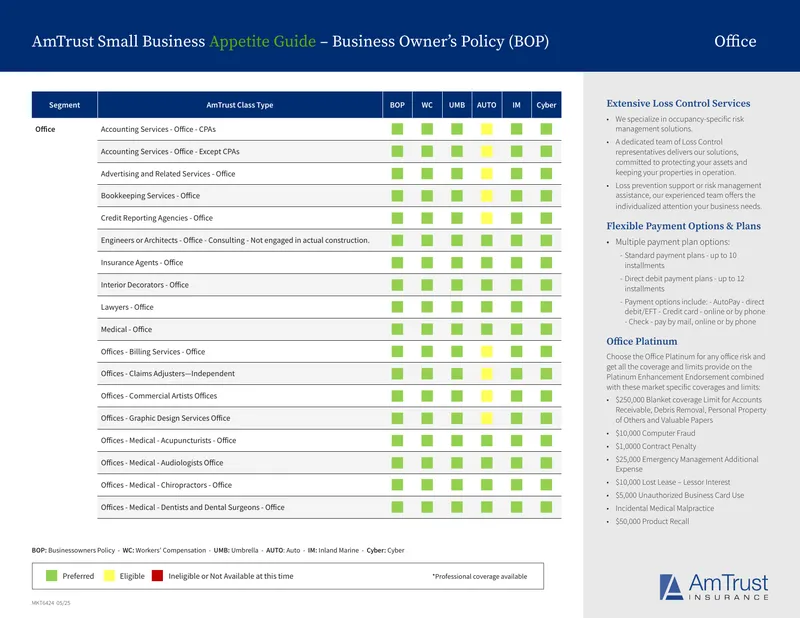800x618 pixels.
Task: Select the WC square for Offices - Billing Services
Action: pyautogui.click(x=427, y=351)
